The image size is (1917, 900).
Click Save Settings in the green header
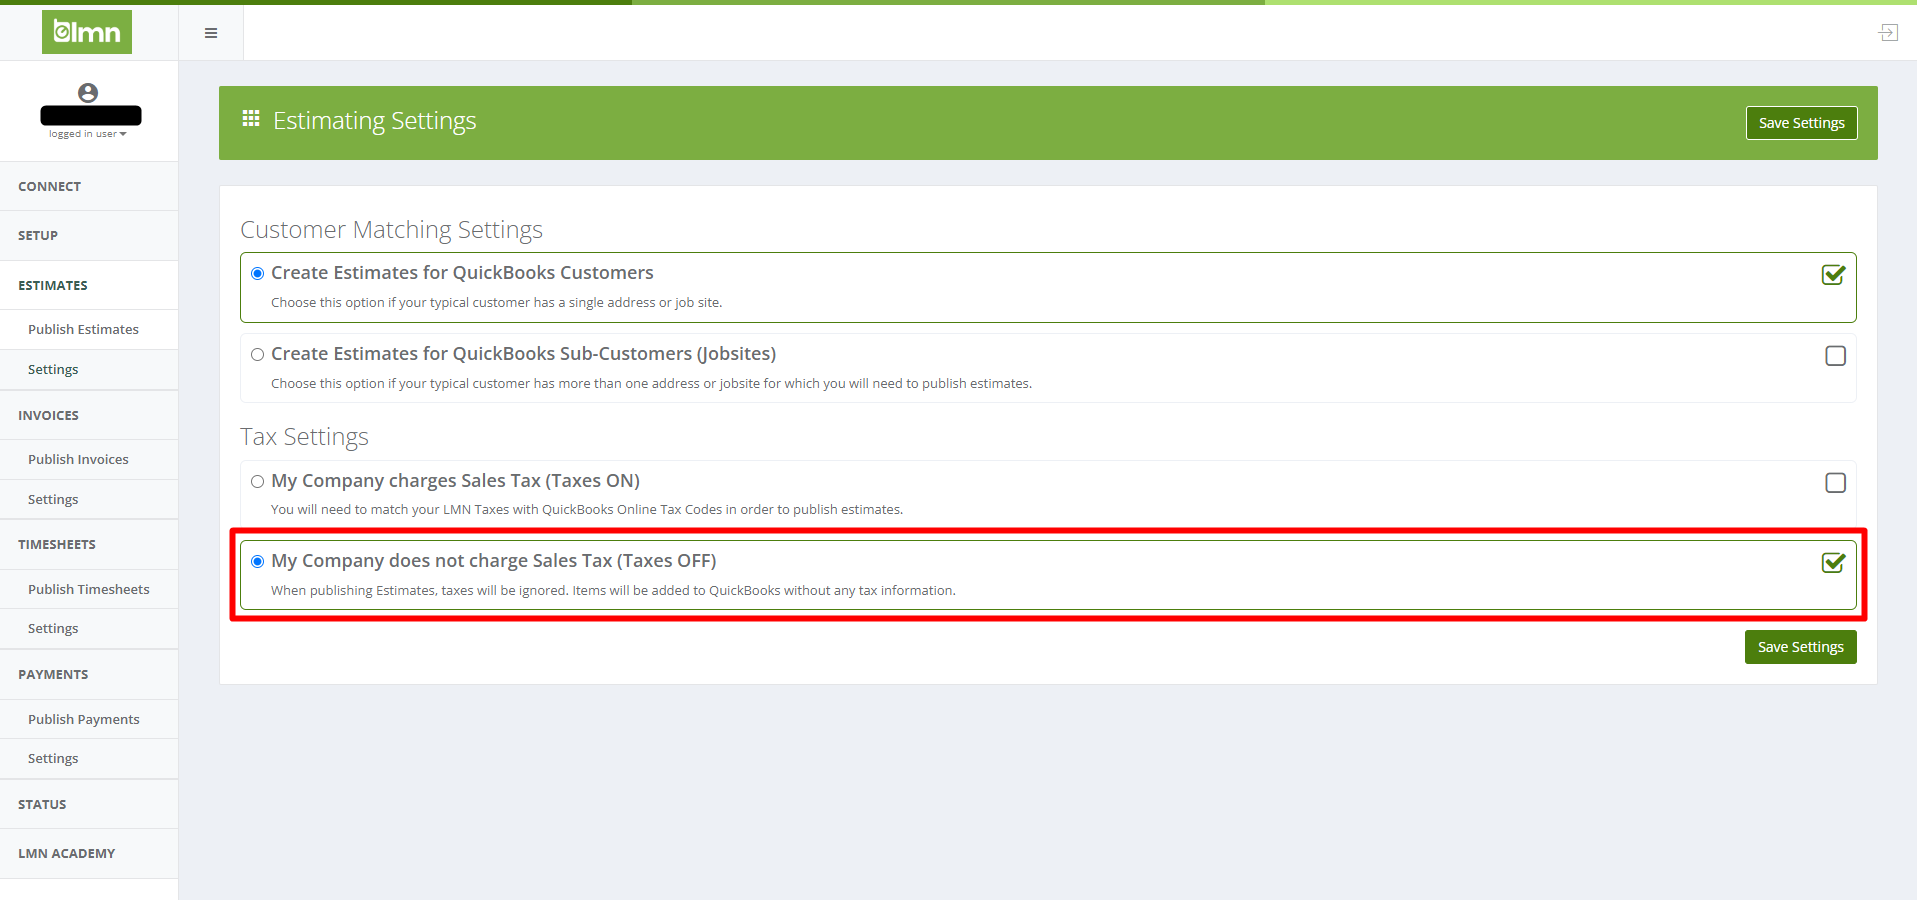pos(1801,123)
